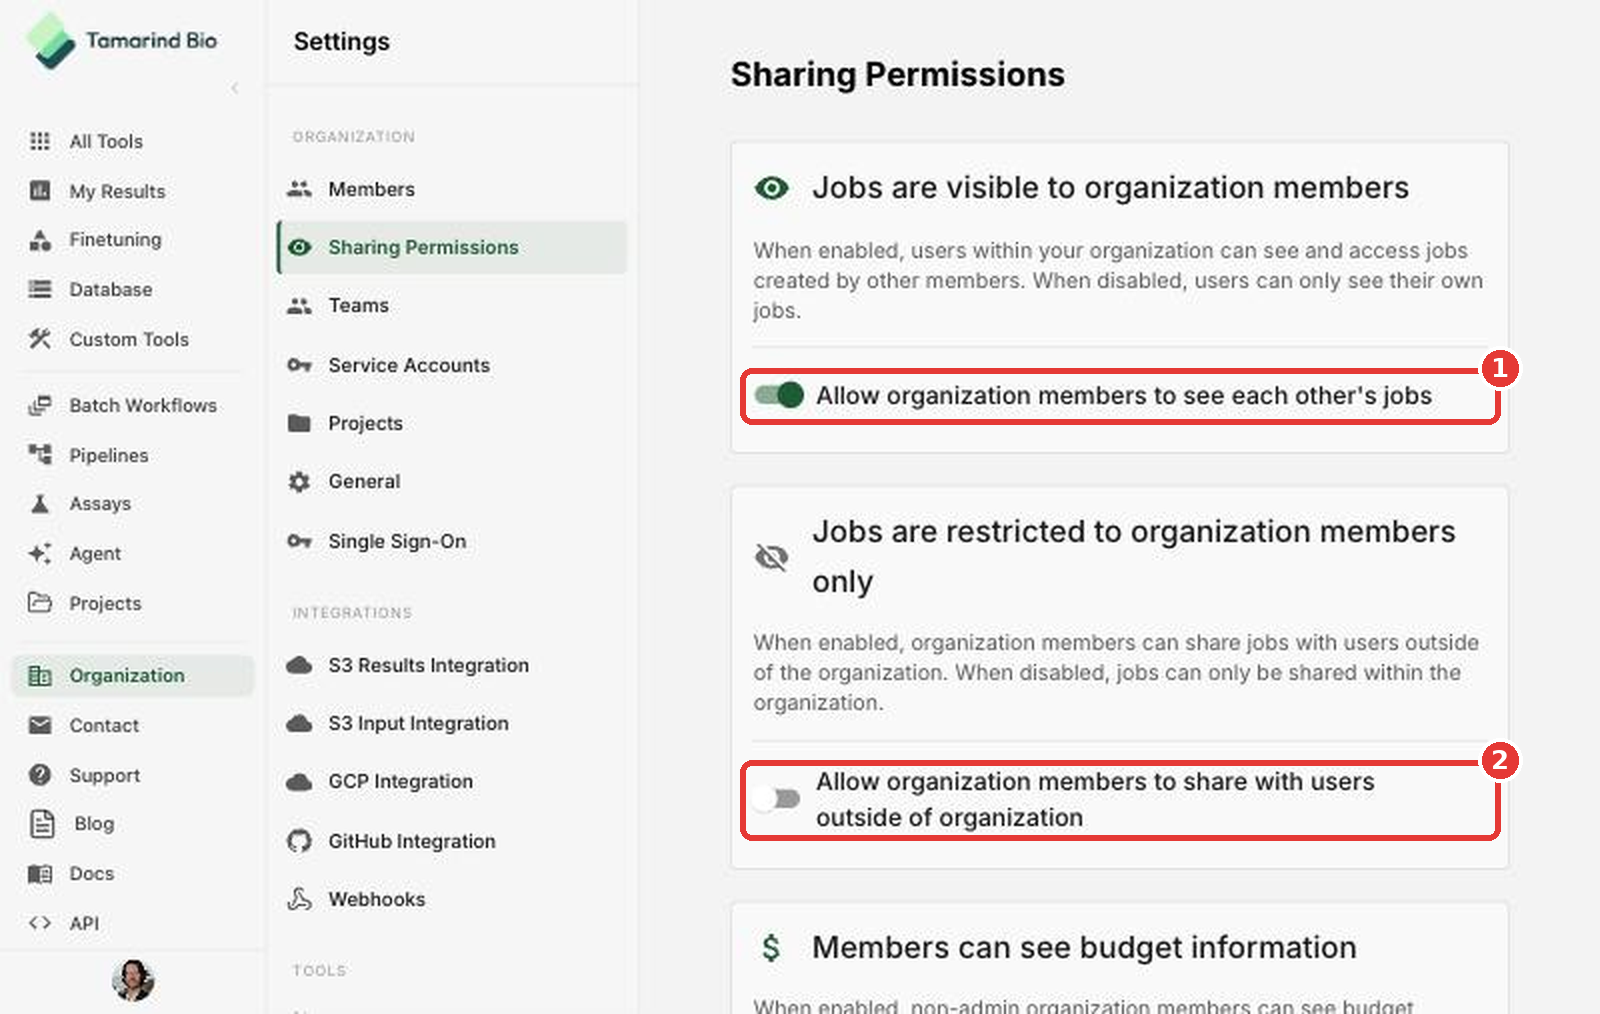Open Webhooks icon entry
Screen dimensions: 1600x1014
pos(299,899)
